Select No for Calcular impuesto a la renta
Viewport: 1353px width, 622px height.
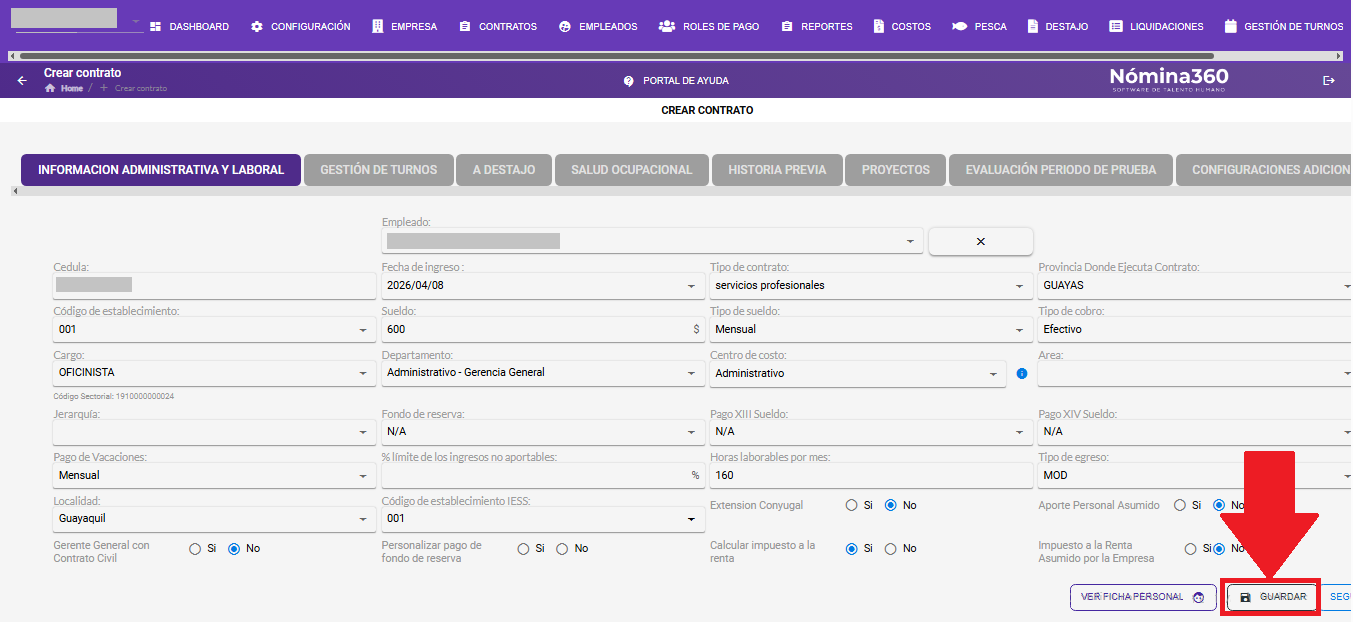pyautogui.click(x=892, y=548)
